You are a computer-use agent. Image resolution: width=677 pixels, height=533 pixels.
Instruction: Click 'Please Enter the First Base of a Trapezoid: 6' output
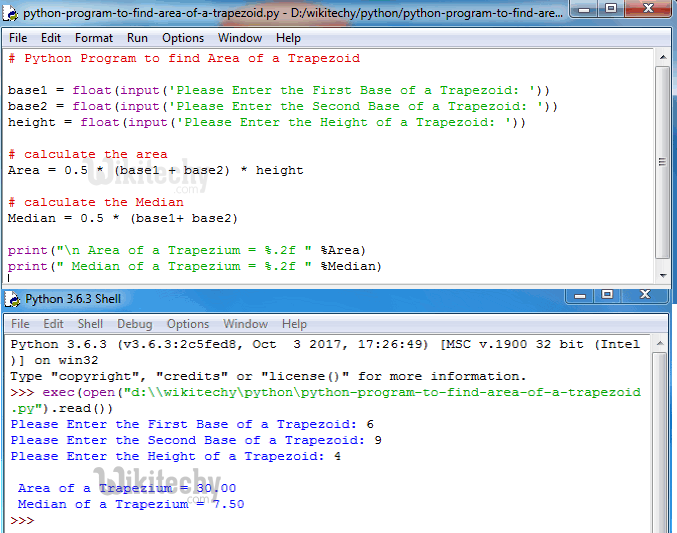(192, 425)
